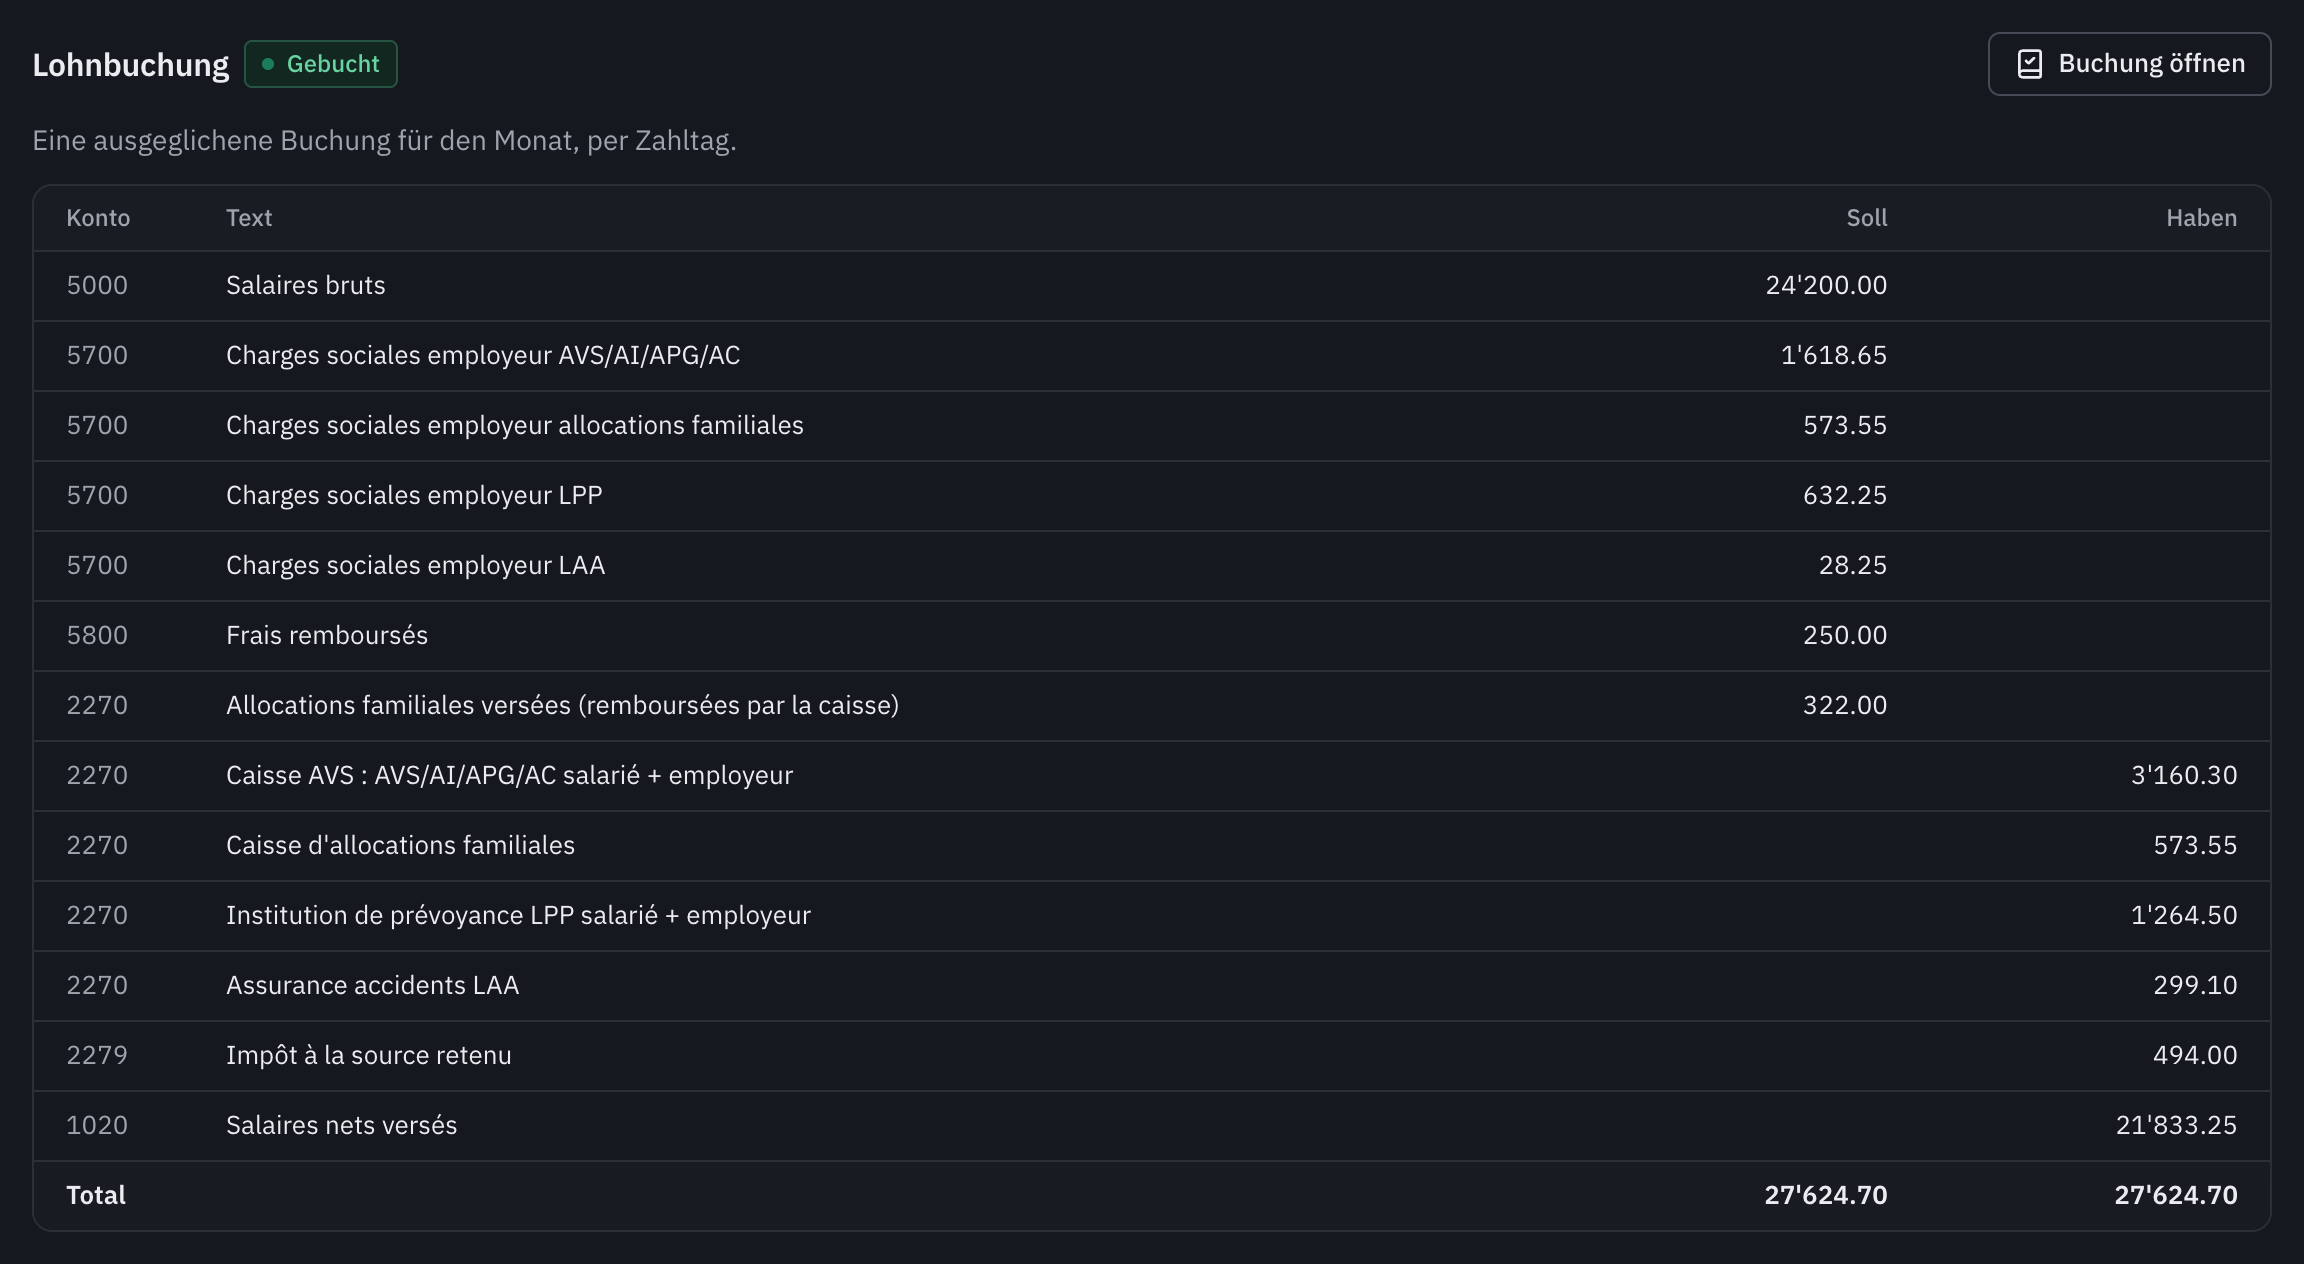Click the Buchung öffnen button
Image resolution: width=2304 pixels, height=1264 pixels.
coord(2129,64)
